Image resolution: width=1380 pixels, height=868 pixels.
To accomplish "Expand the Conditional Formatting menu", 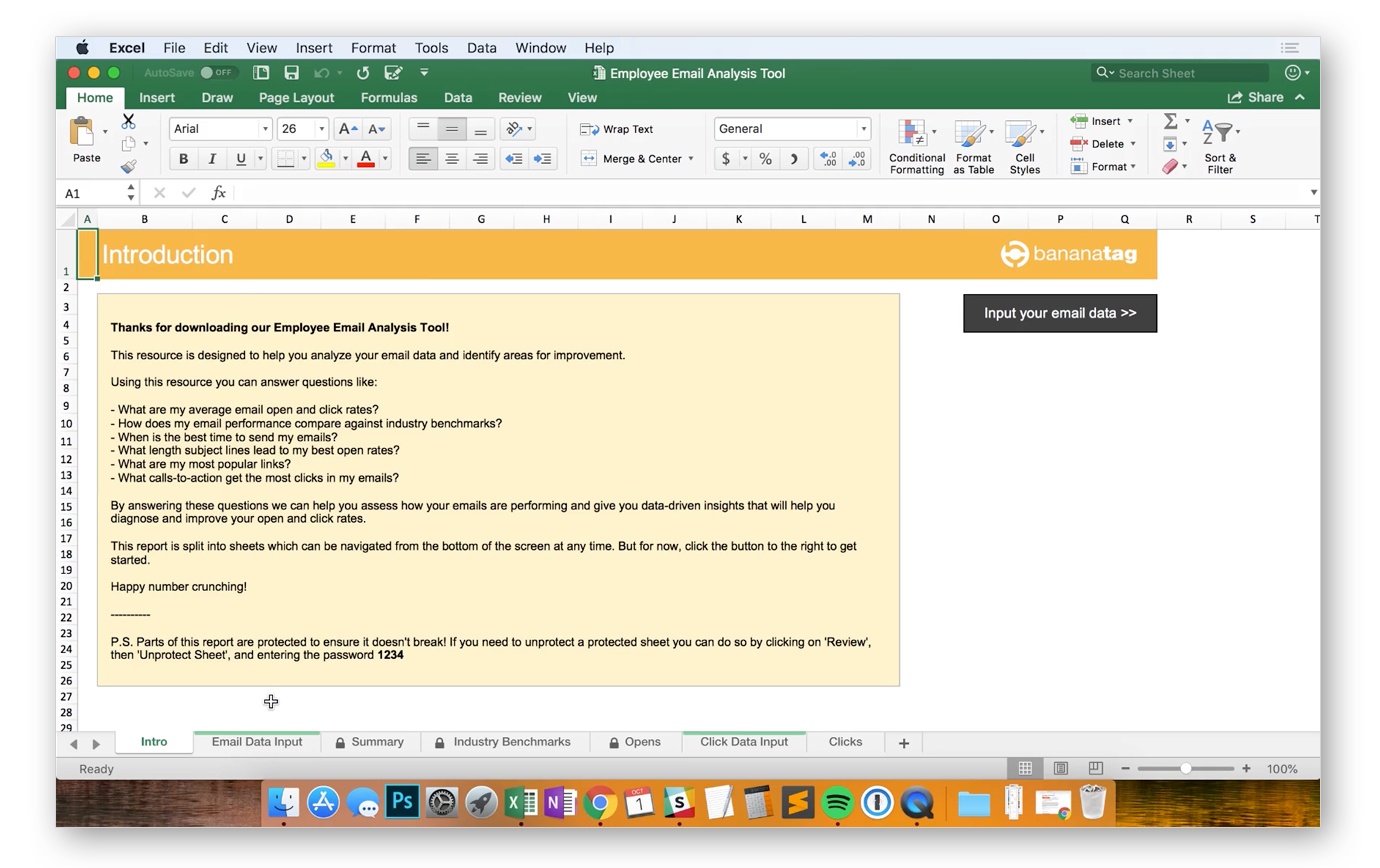I will [x=917, y=147].
